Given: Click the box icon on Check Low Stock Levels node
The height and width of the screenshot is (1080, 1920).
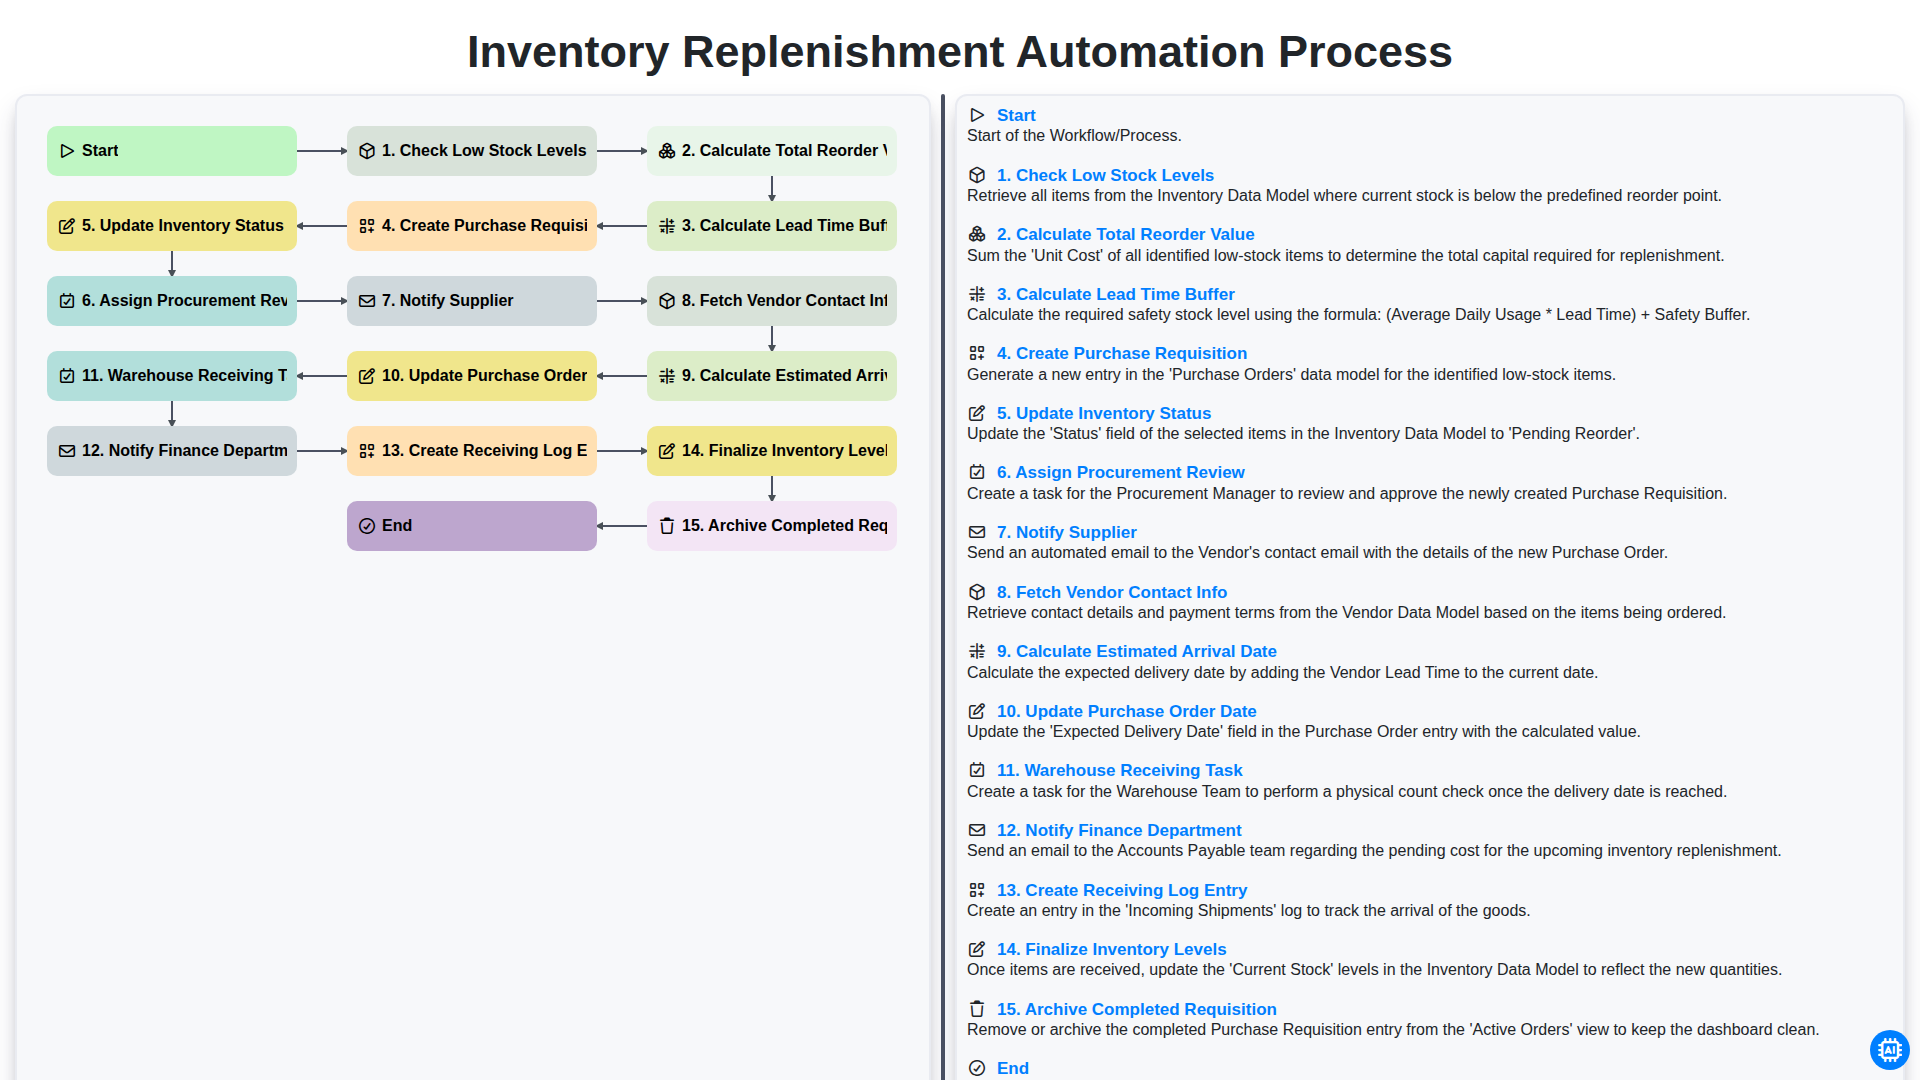Looking at the screenshot, I should click(x=367, y=151).
